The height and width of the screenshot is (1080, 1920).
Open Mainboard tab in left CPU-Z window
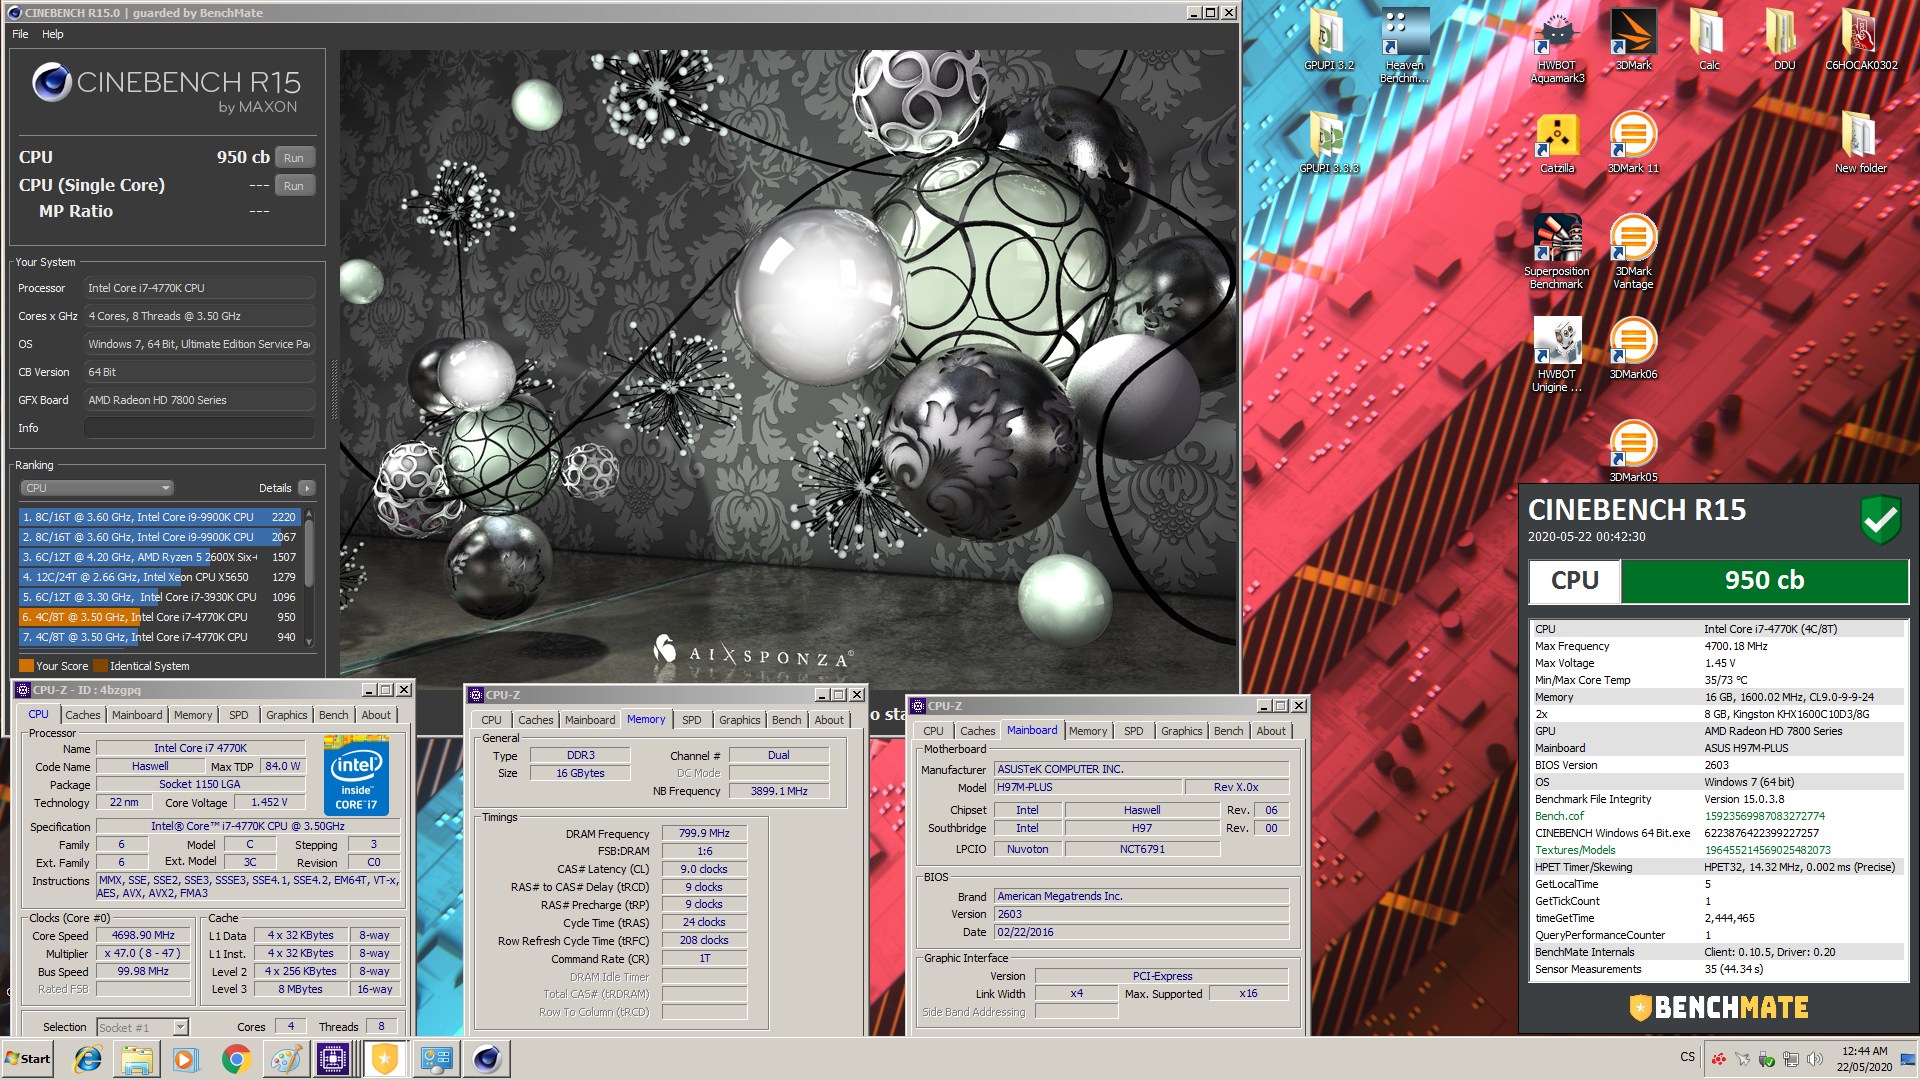(137, 715)
